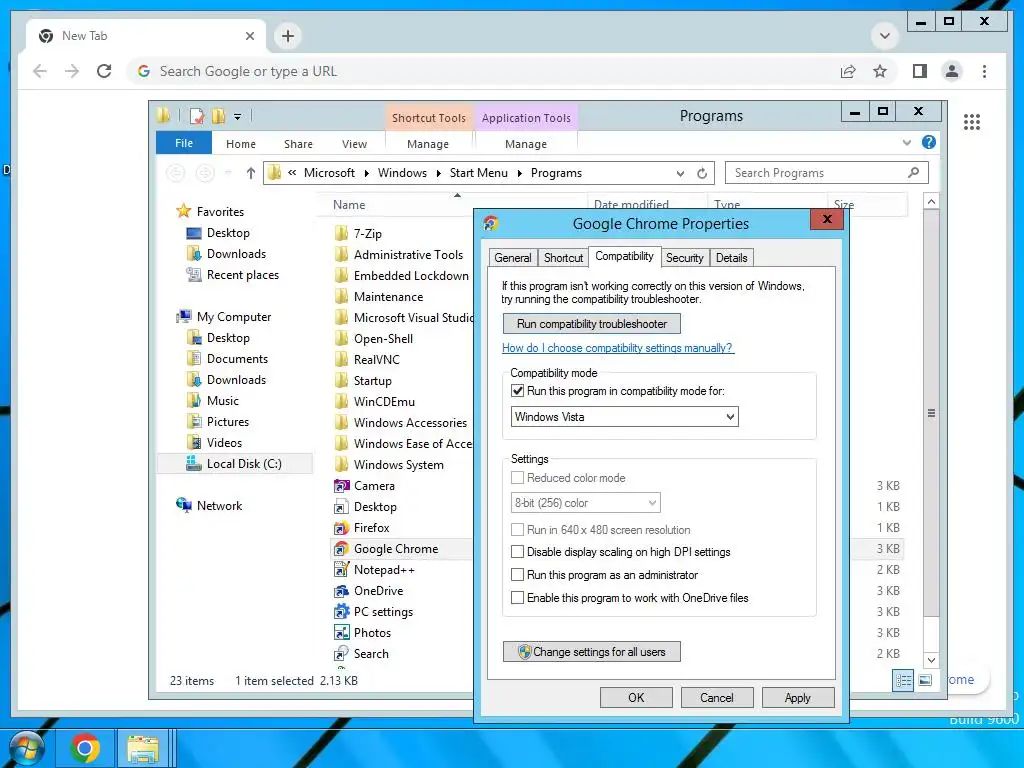Go up one folder level in Explorer
The width and height of the screenshot is (1024, 768).
(251, 173)
